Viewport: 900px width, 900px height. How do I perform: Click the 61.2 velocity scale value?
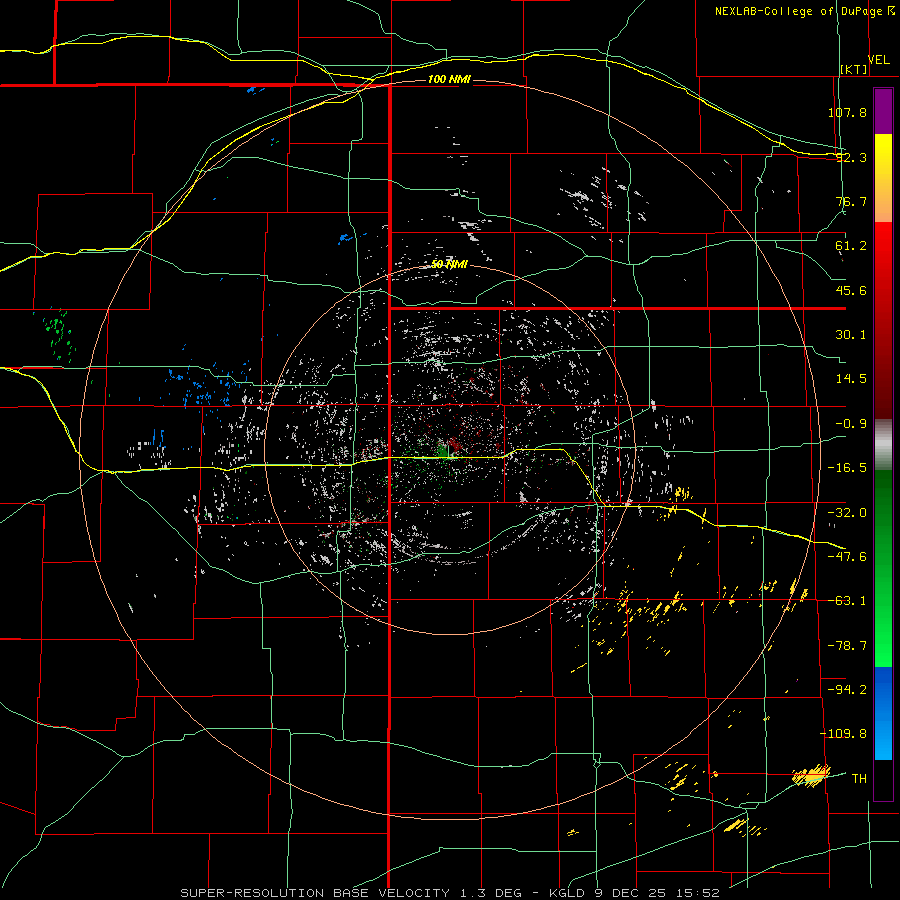851,246
